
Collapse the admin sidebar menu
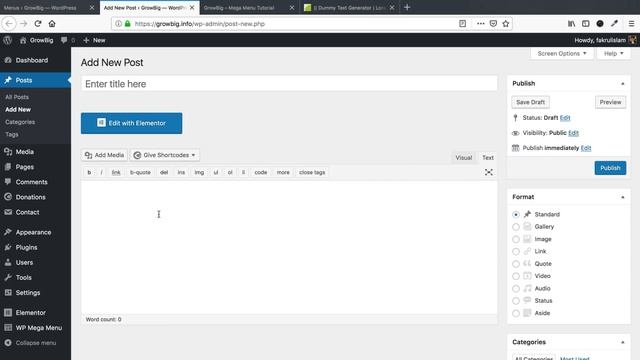click(35, 342)
